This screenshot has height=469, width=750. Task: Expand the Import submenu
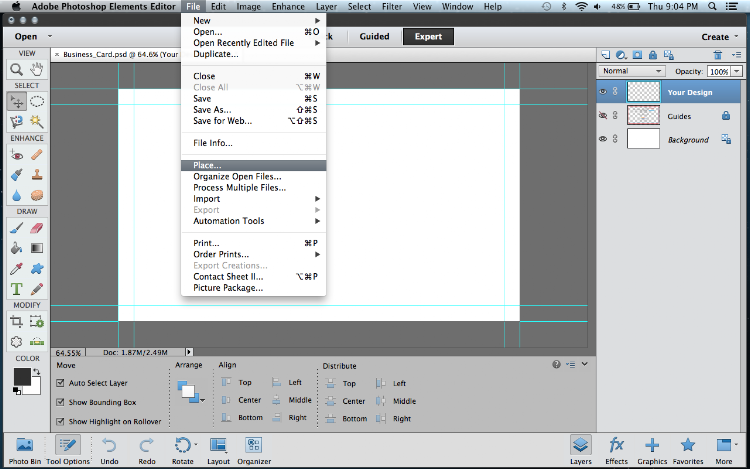coord(254,199)
